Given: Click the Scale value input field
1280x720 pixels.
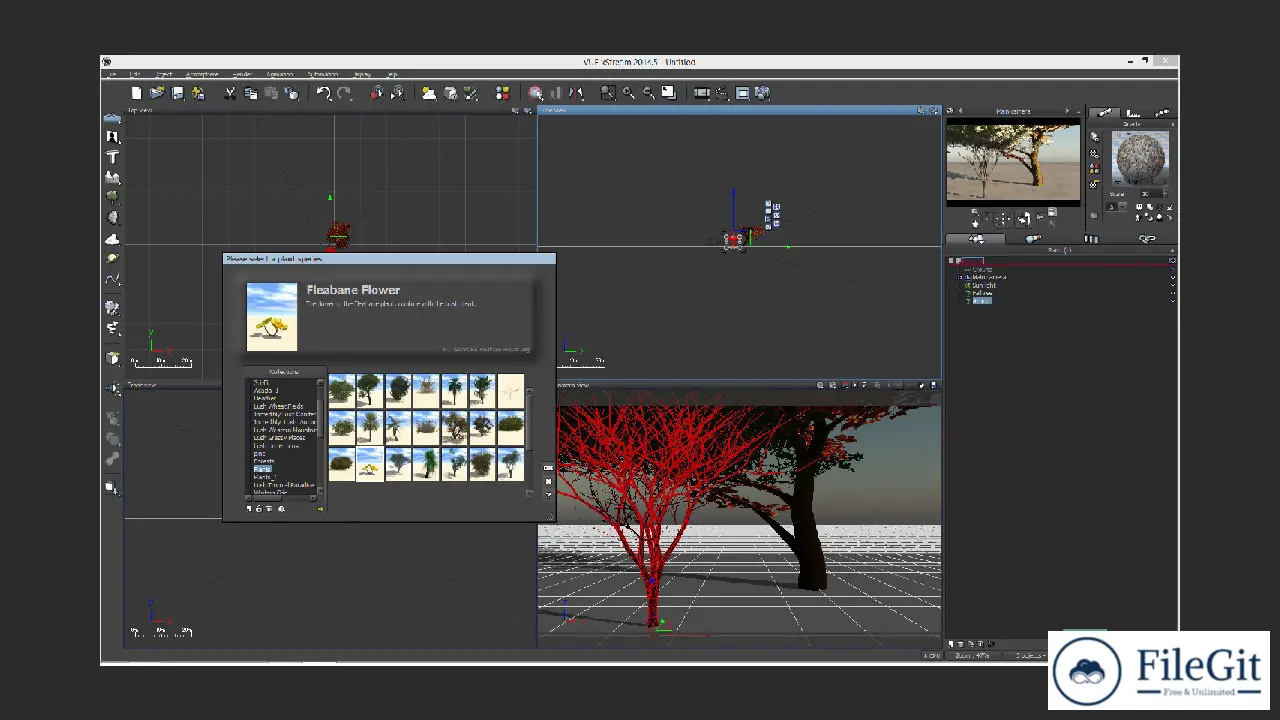Looking at the screenshot, I should point(1151,194).
